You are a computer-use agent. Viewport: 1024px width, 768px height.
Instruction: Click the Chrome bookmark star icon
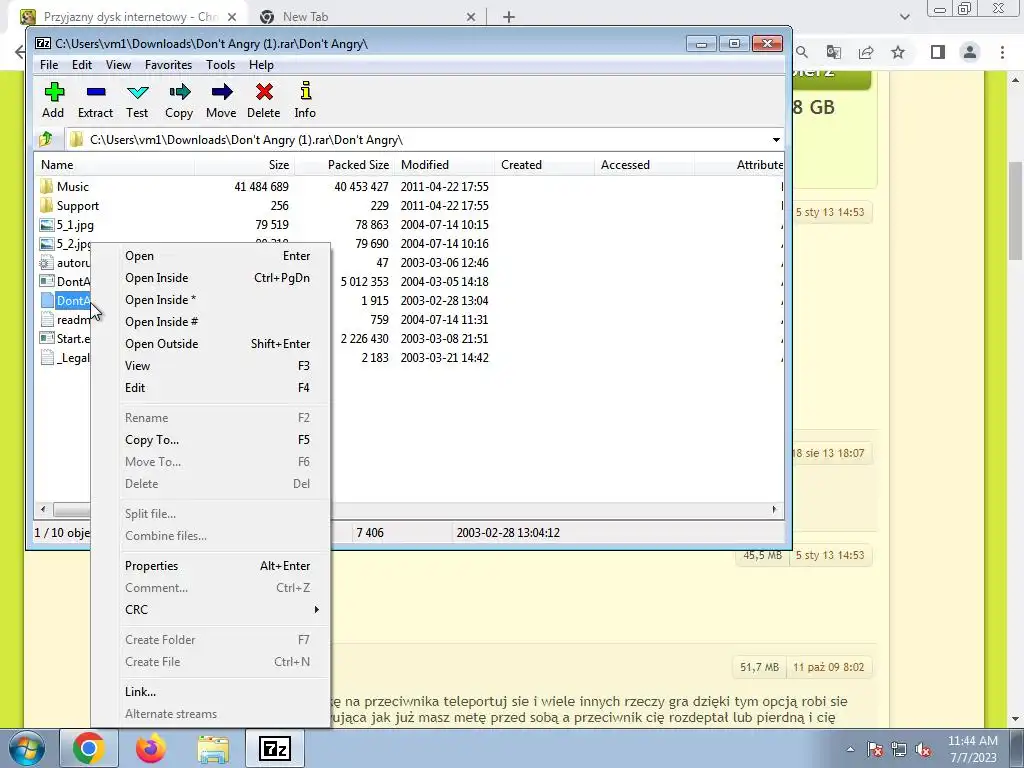[898, 52]
